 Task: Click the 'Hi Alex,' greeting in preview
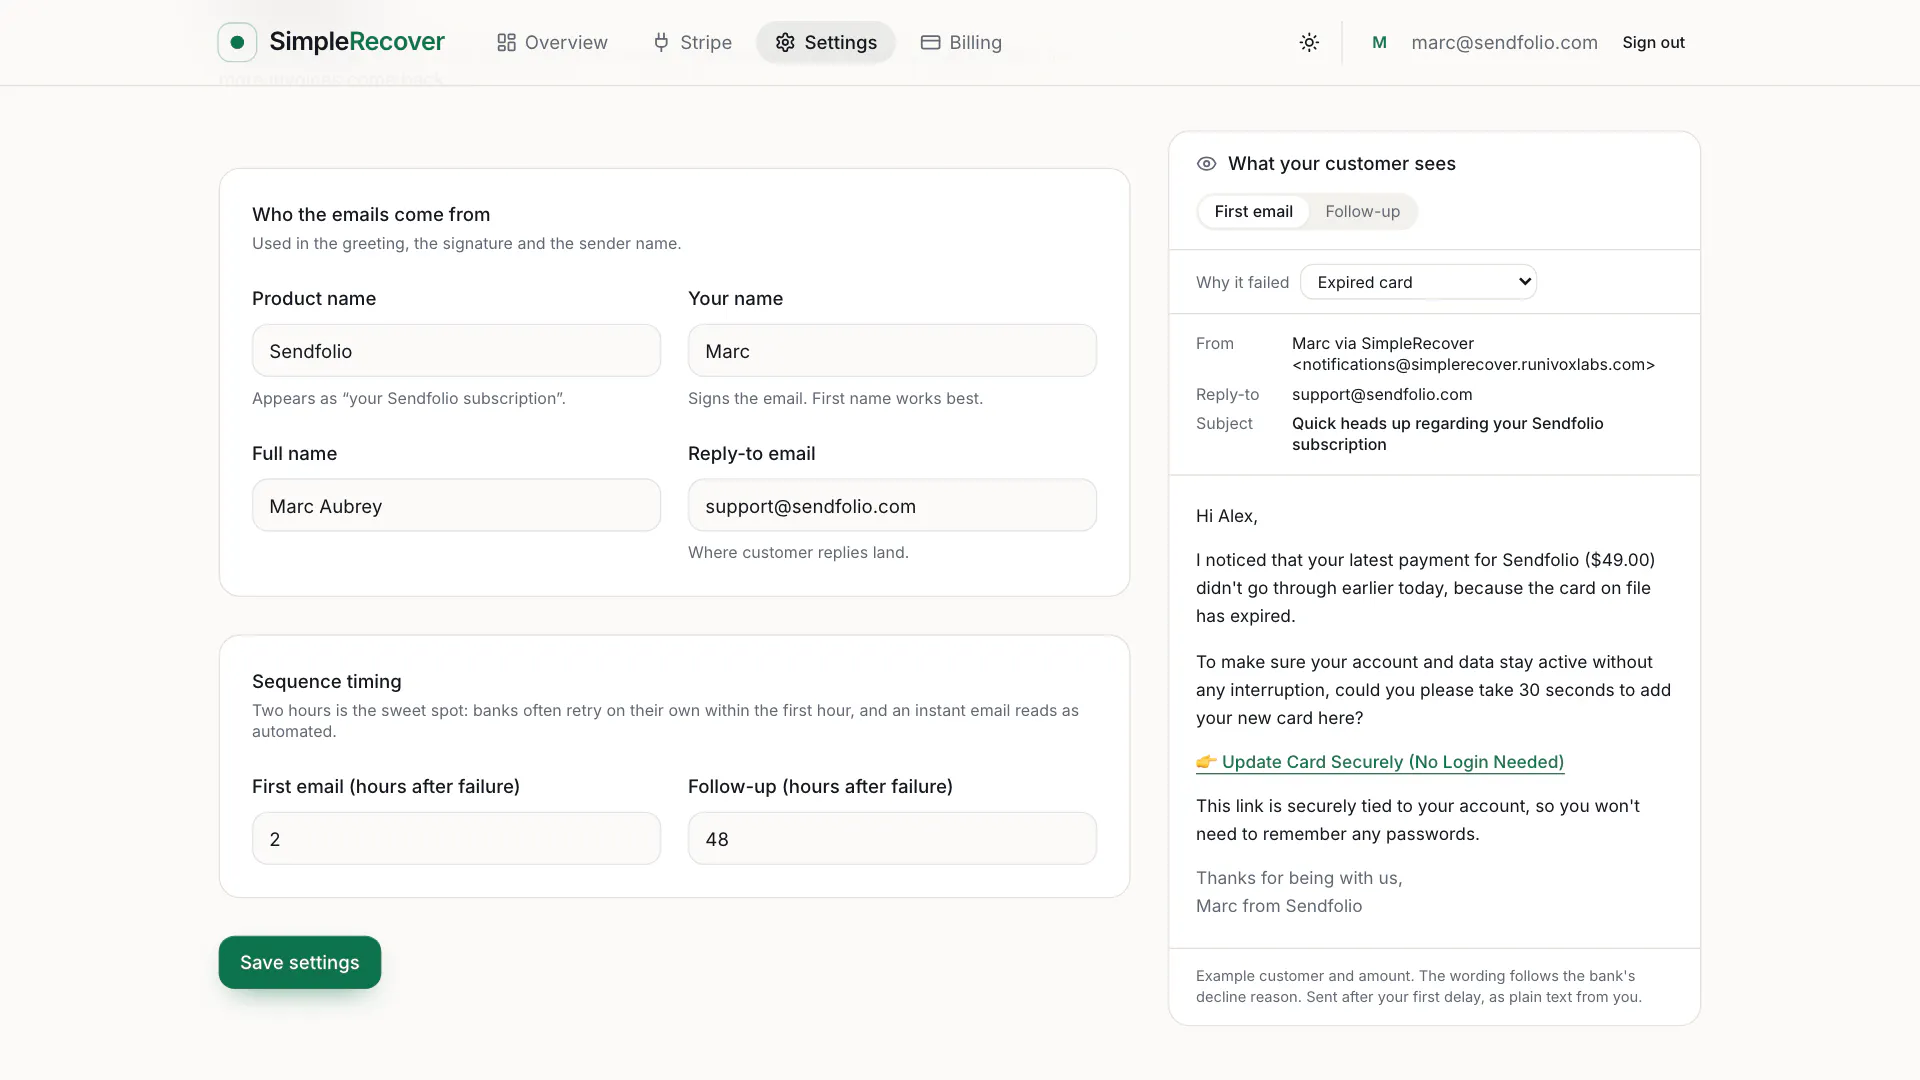1227,516
